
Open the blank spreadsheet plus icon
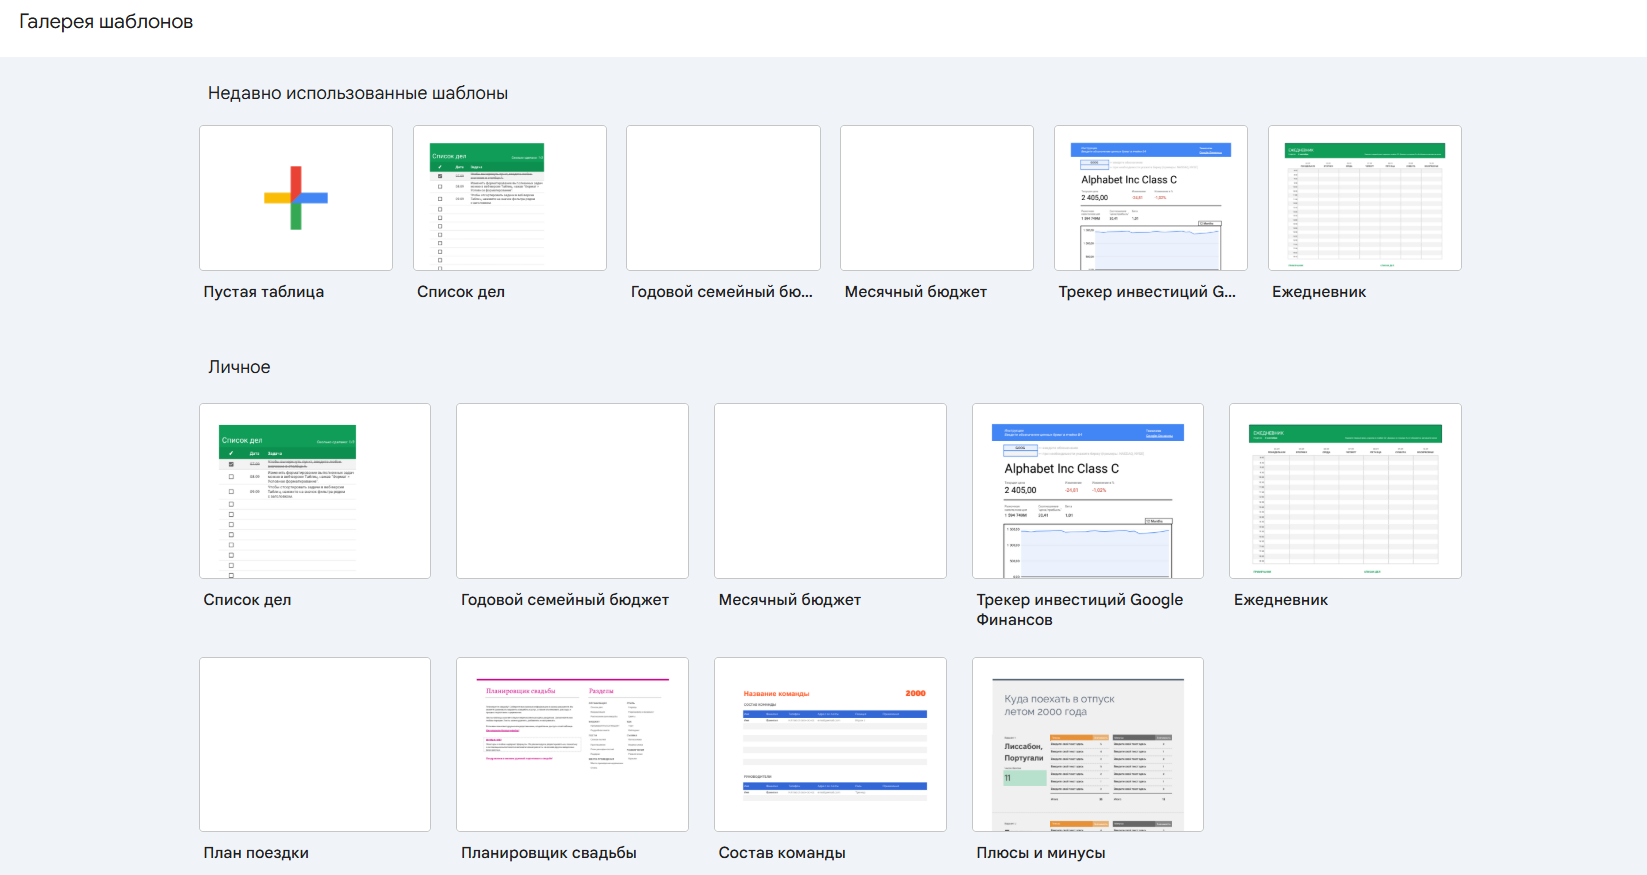[296, 198]
